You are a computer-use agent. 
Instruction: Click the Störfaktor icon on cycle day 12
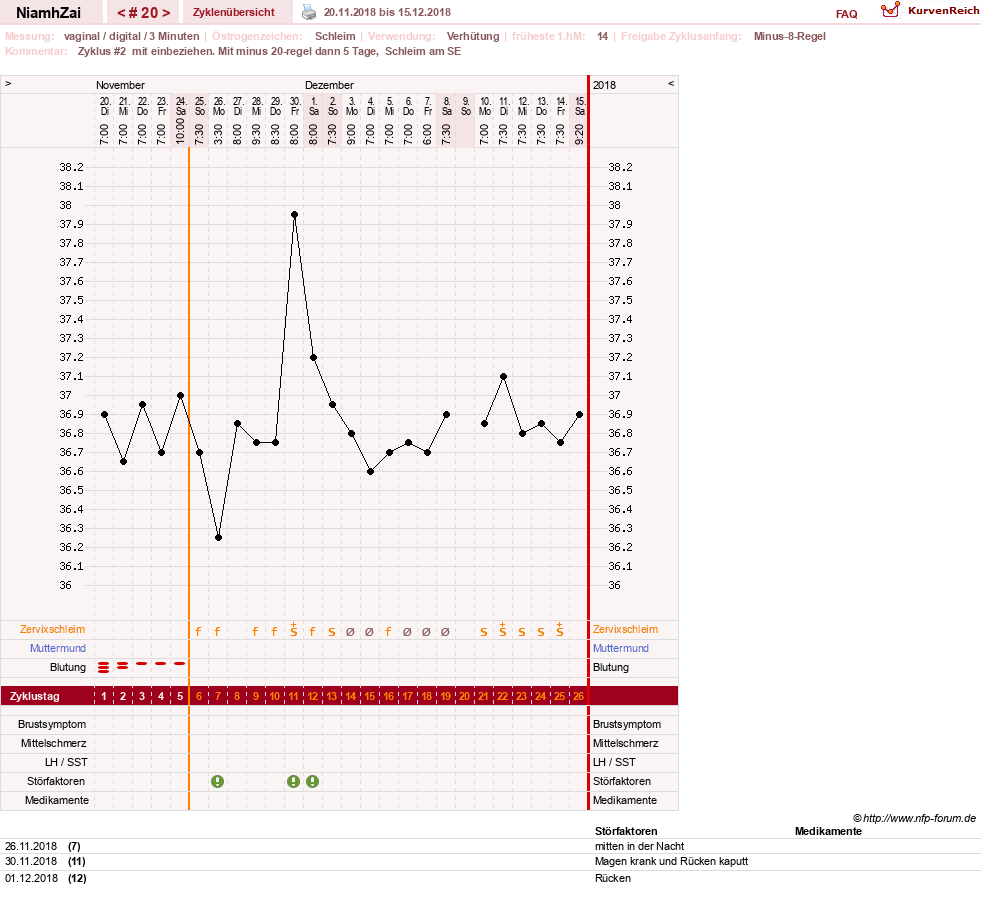[x=312, y=781]
